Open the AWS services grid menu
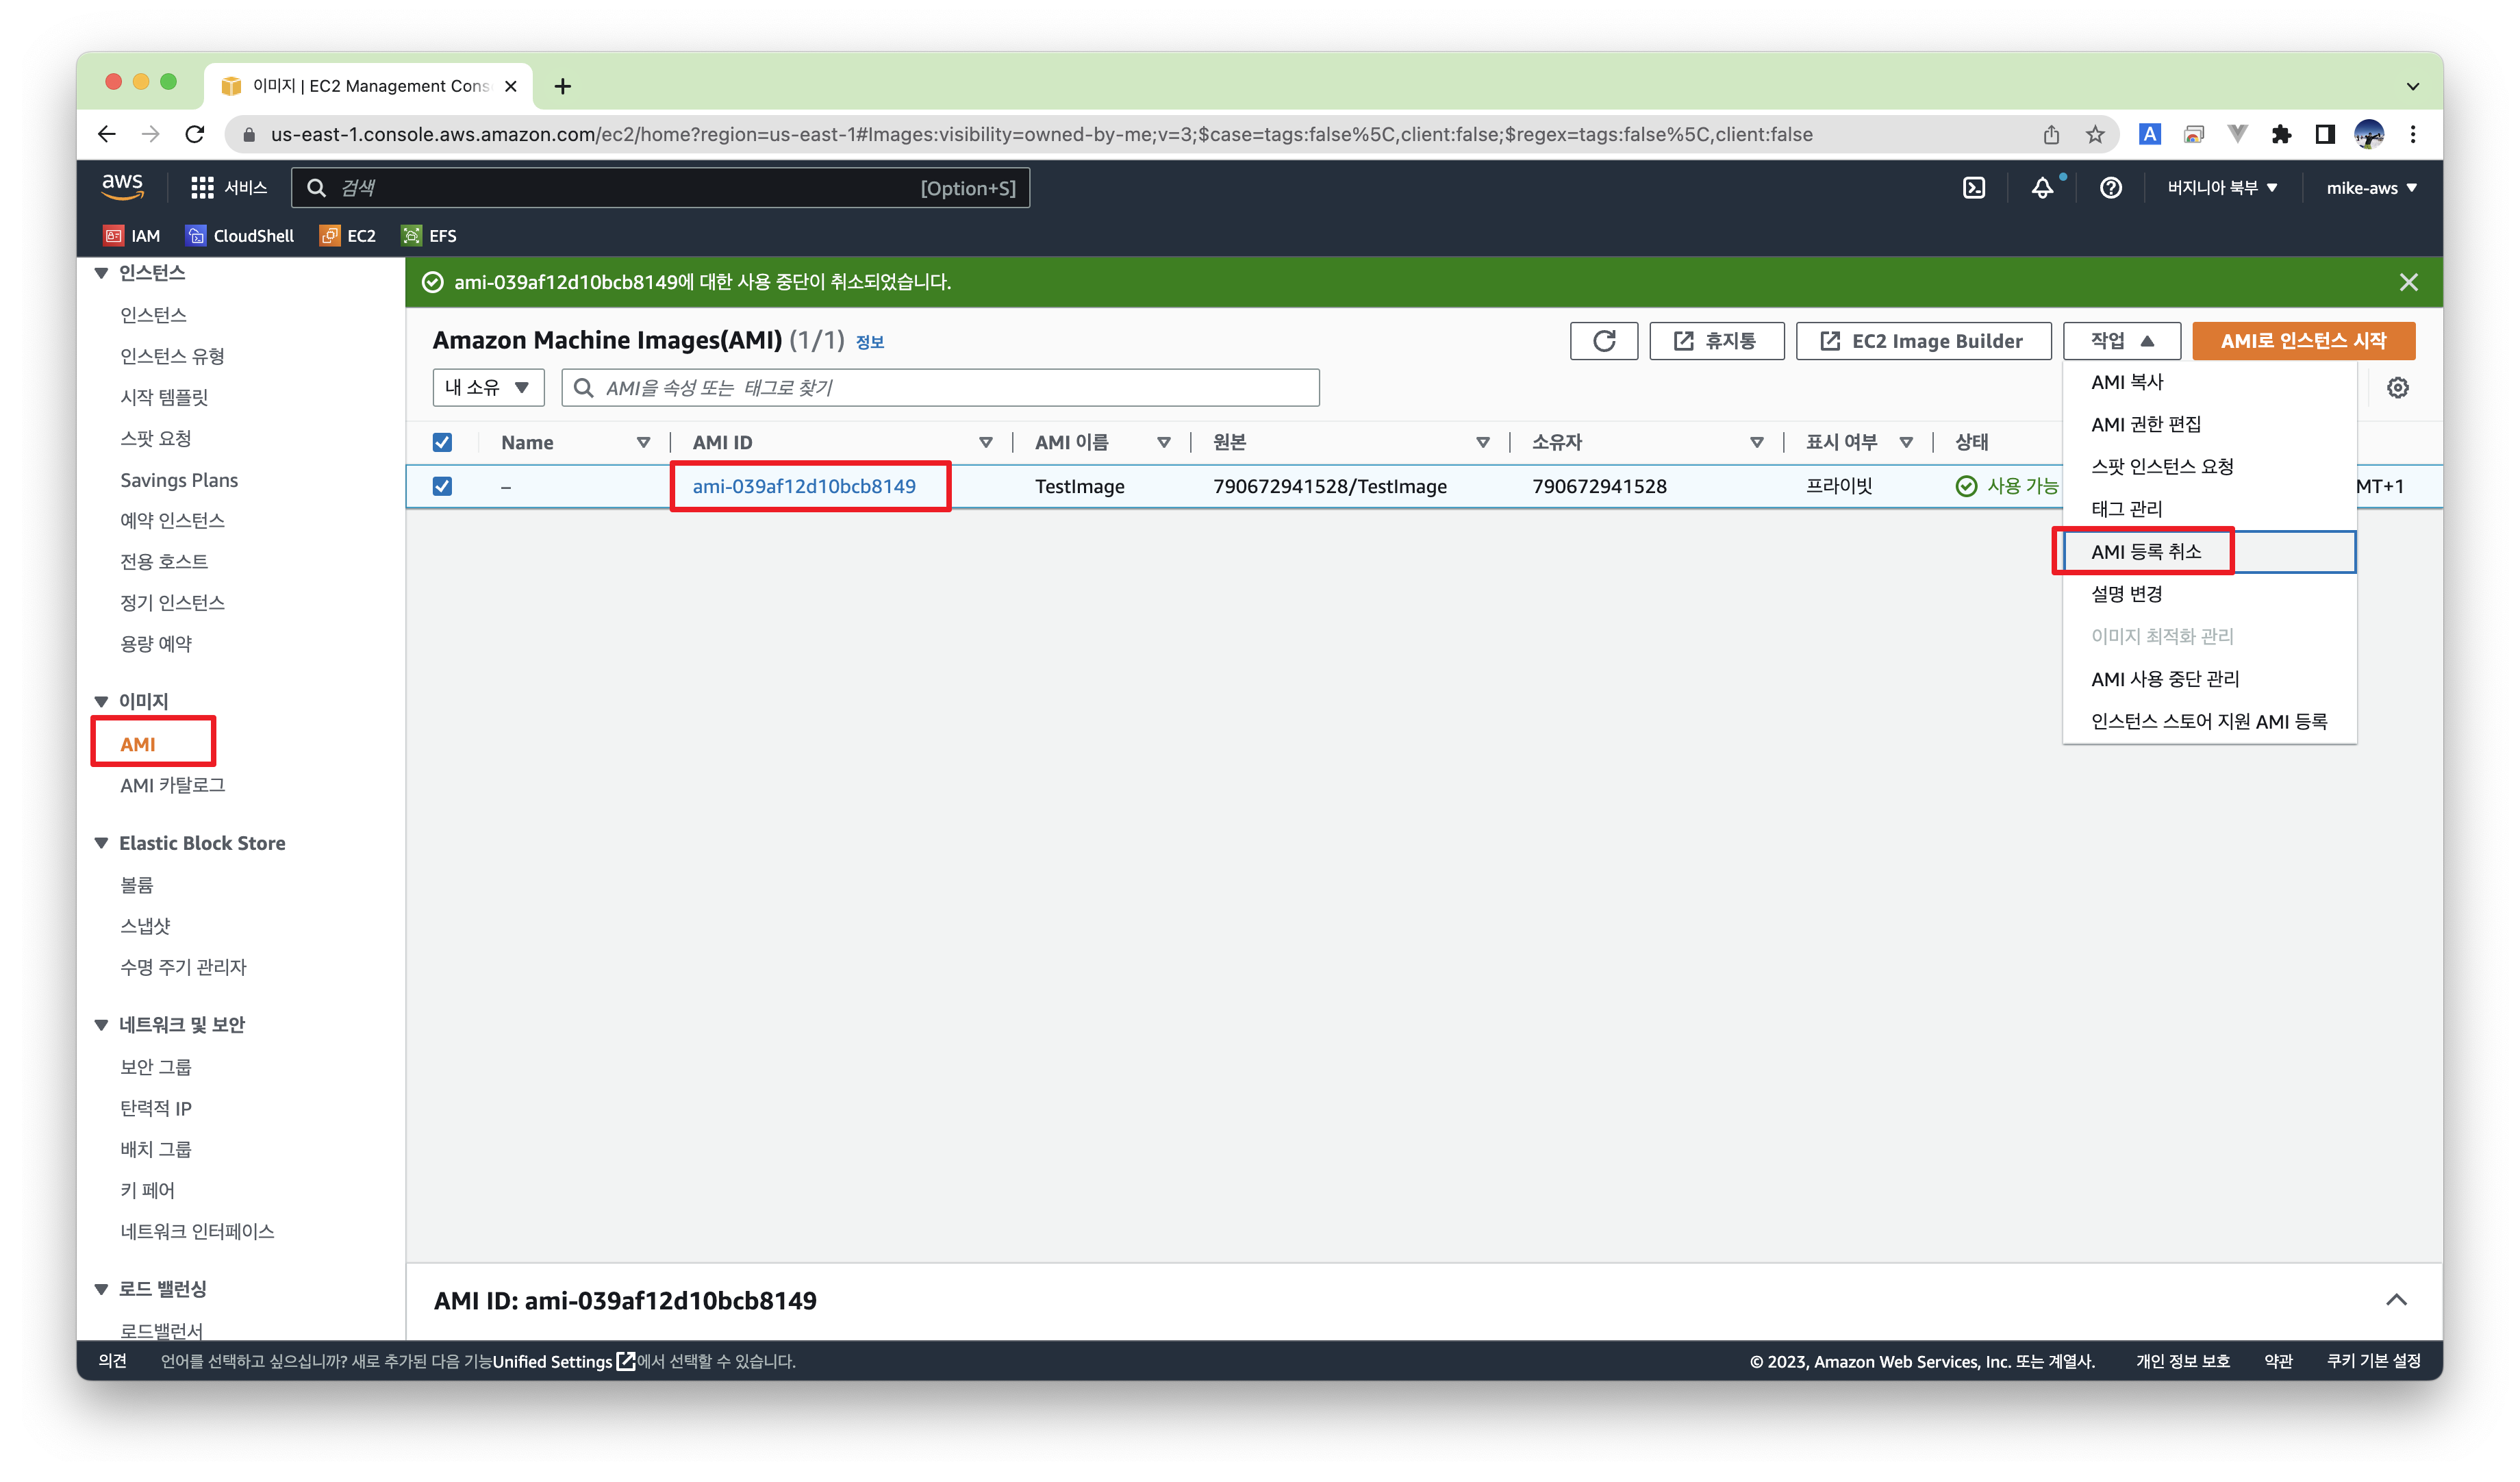 tap(202, 188)
